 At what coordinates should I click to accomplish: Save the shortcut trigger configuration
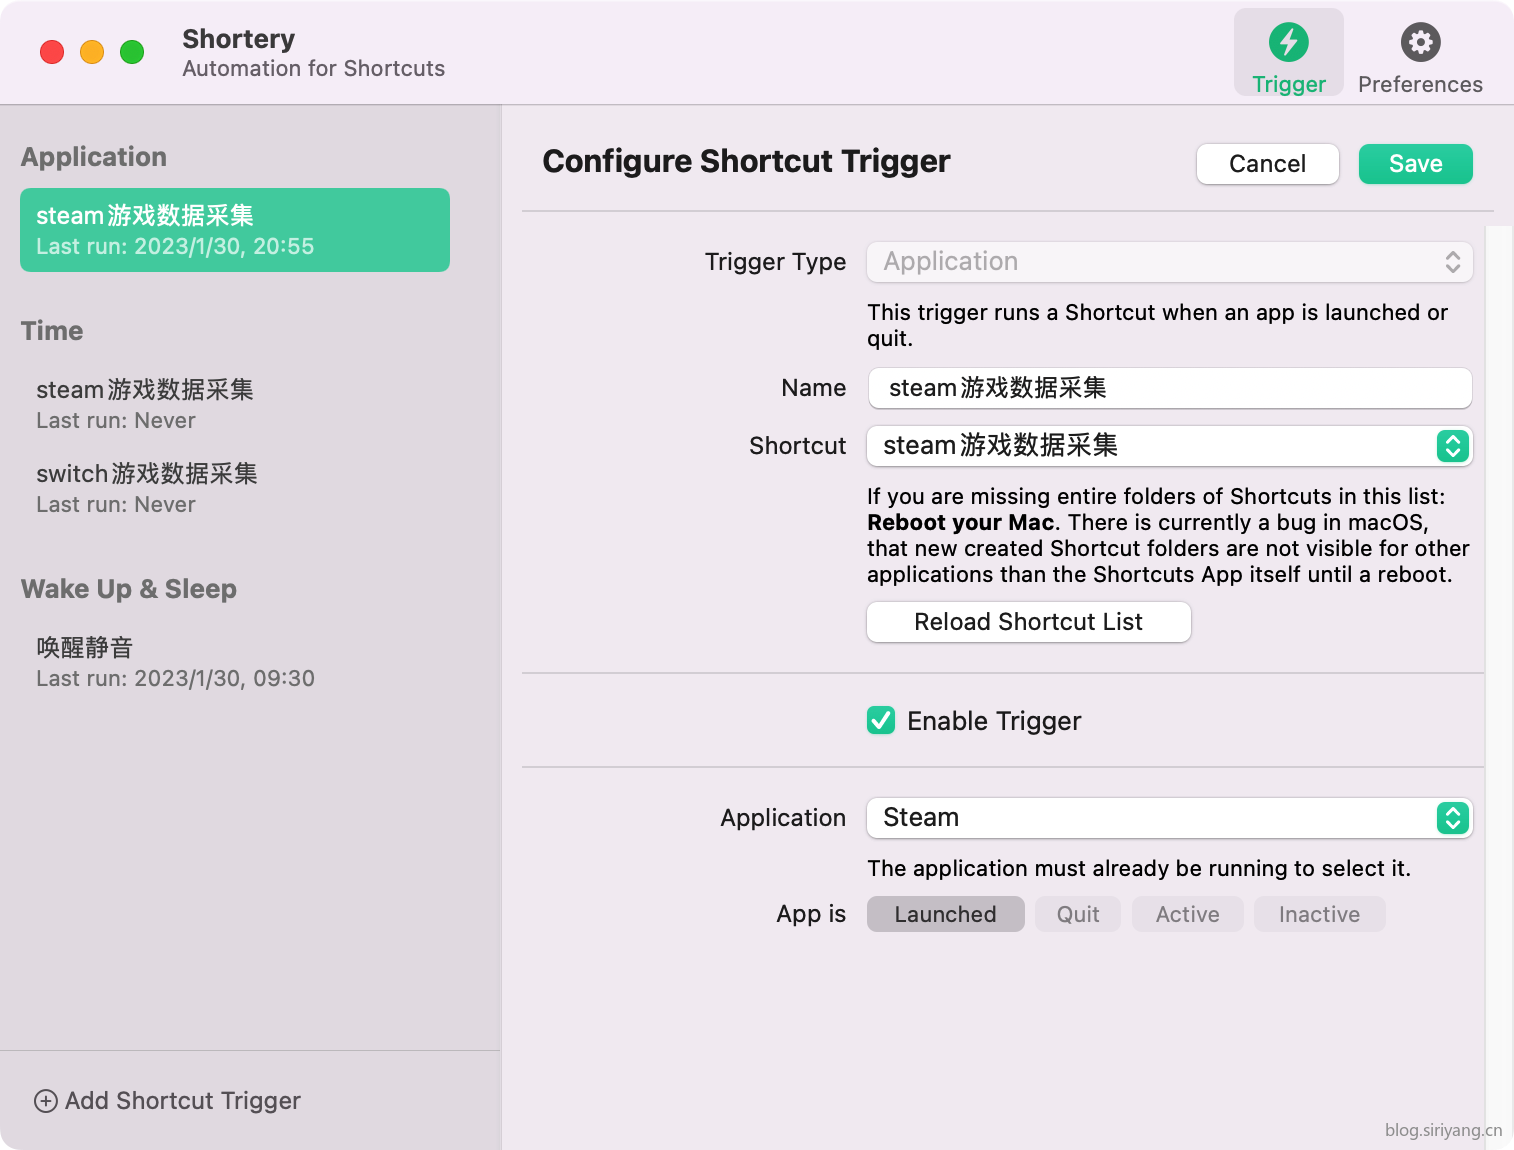[1415, 163]
